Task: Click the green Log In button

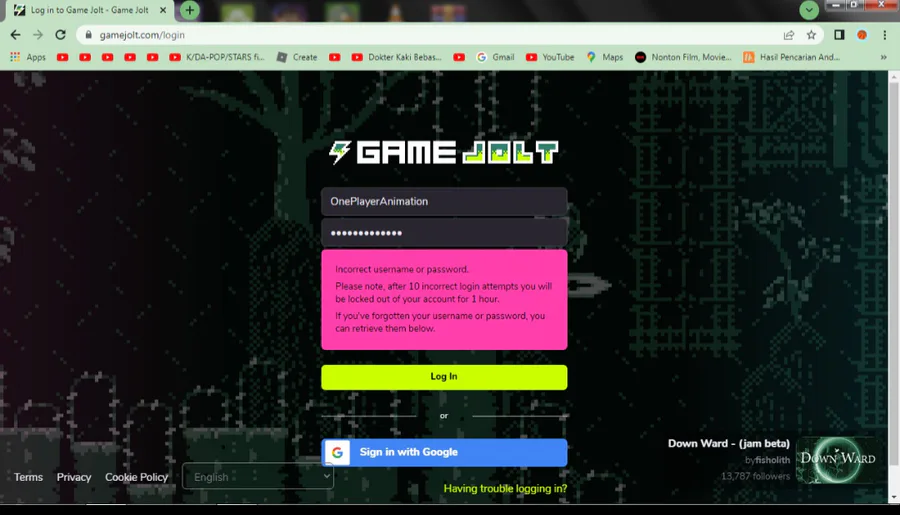Action: click(444, 377)
